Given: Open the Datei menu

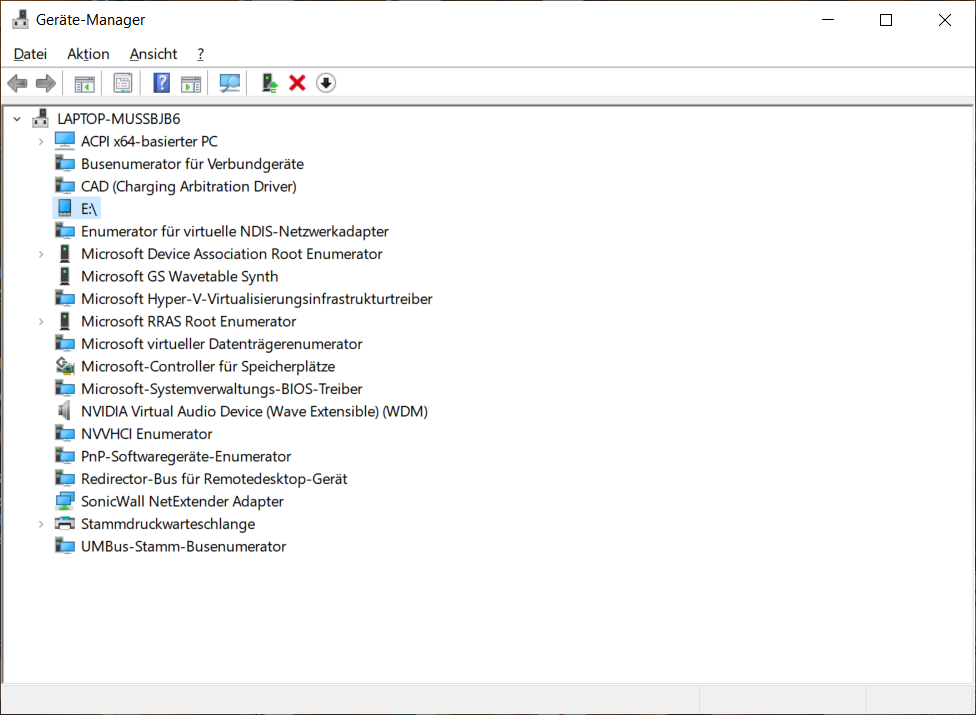Looking at the screenshot, I should 30,54.
